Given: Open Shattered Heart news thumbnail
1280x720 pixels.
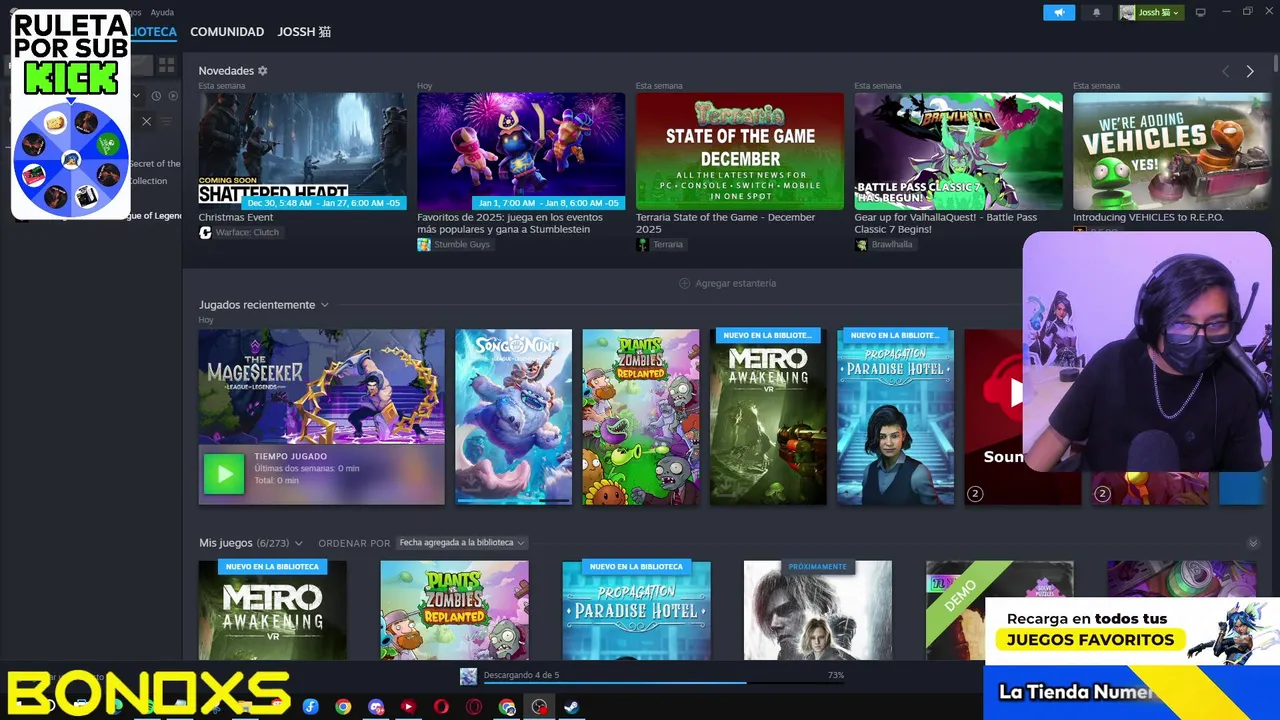Looking at the screenshot, I should (x=302, y=151).
